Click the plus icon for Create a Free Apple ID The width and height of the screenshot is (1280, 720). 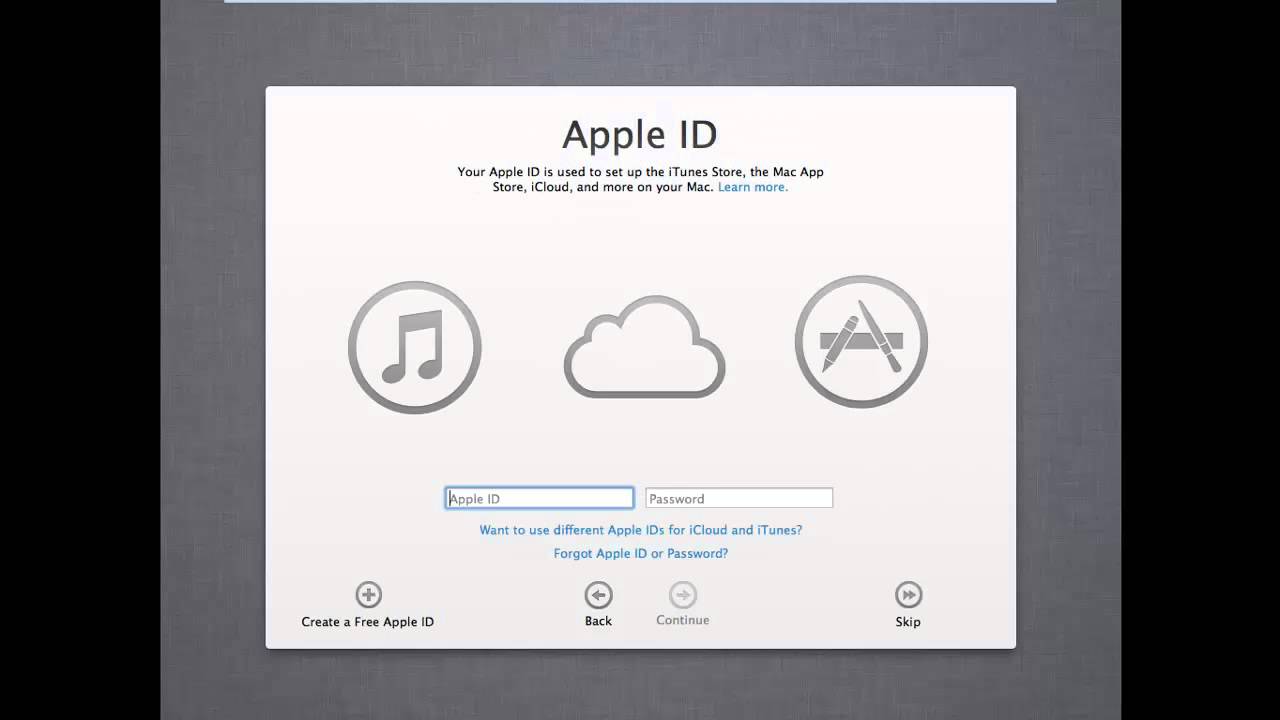coord(368,595)
